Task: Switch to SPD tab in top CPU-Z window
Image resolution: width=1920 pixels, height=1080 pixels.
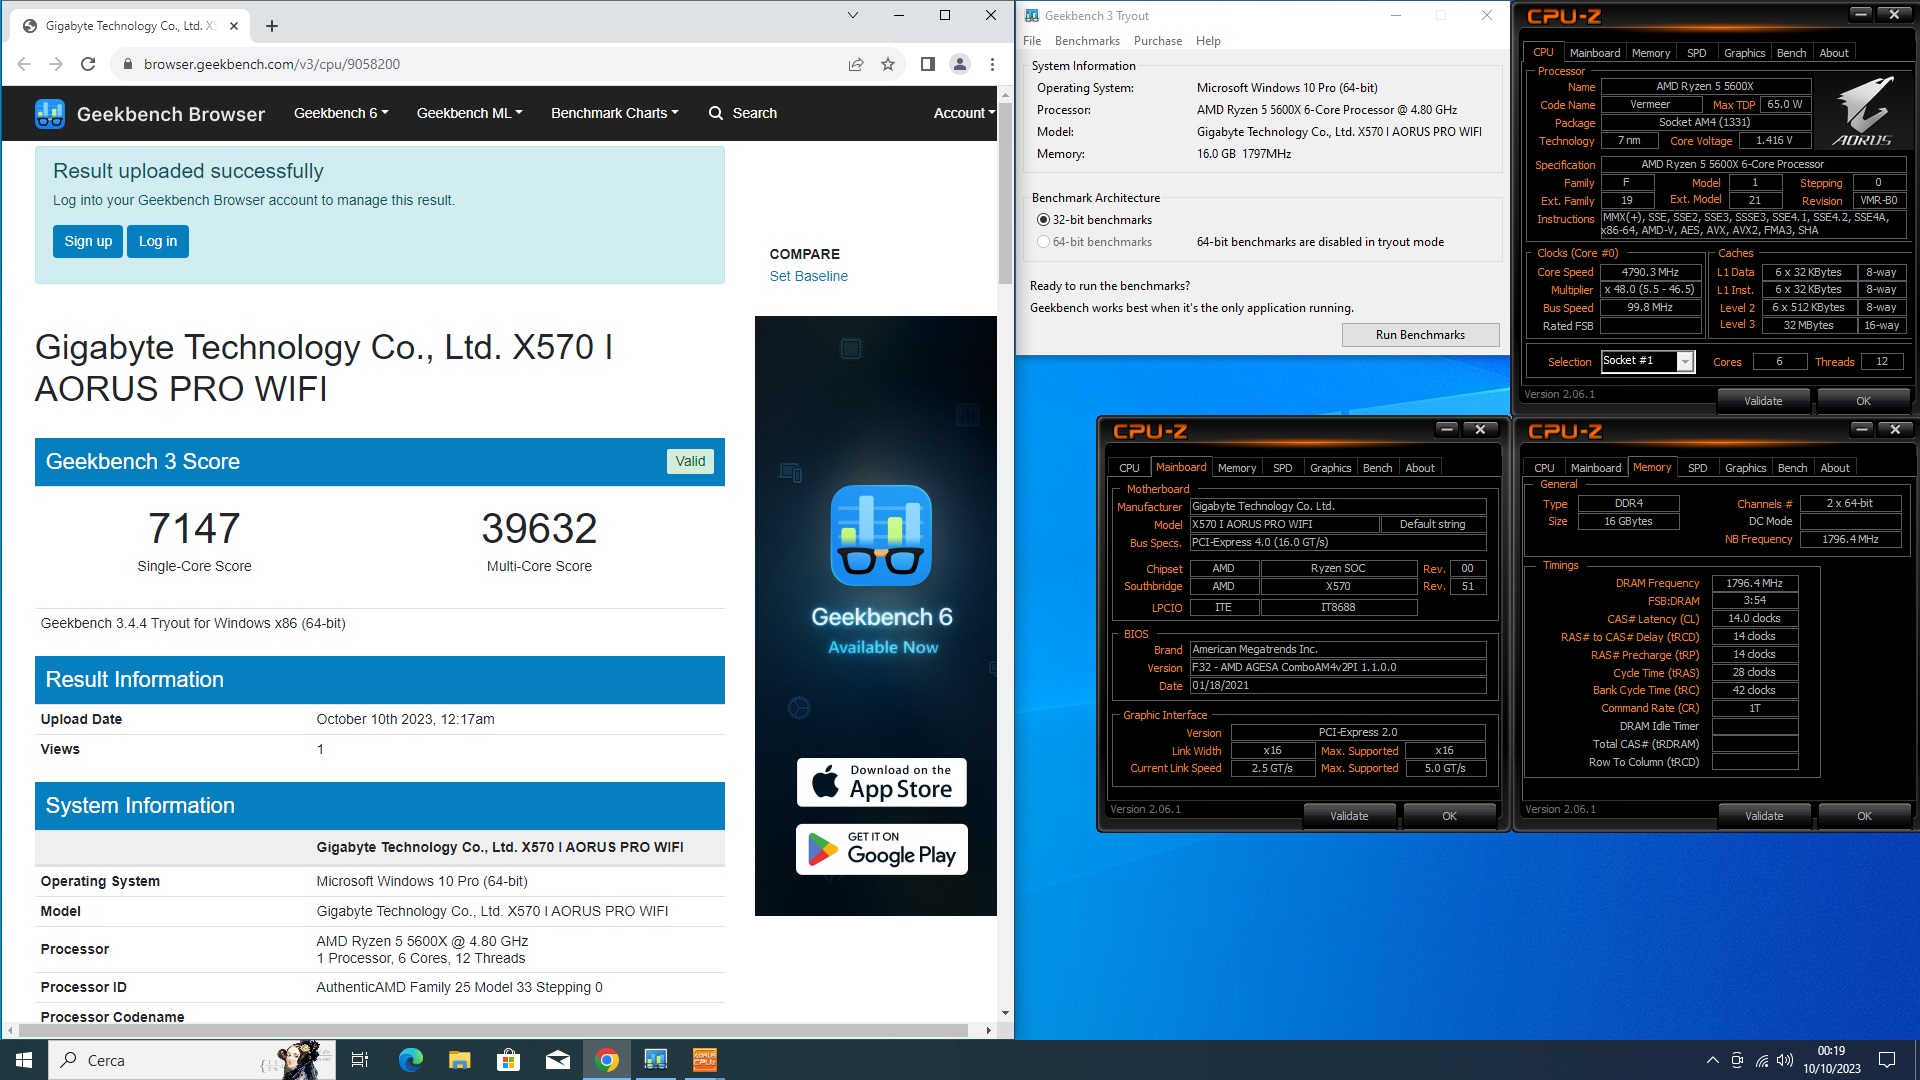Action: (1696, 53)
